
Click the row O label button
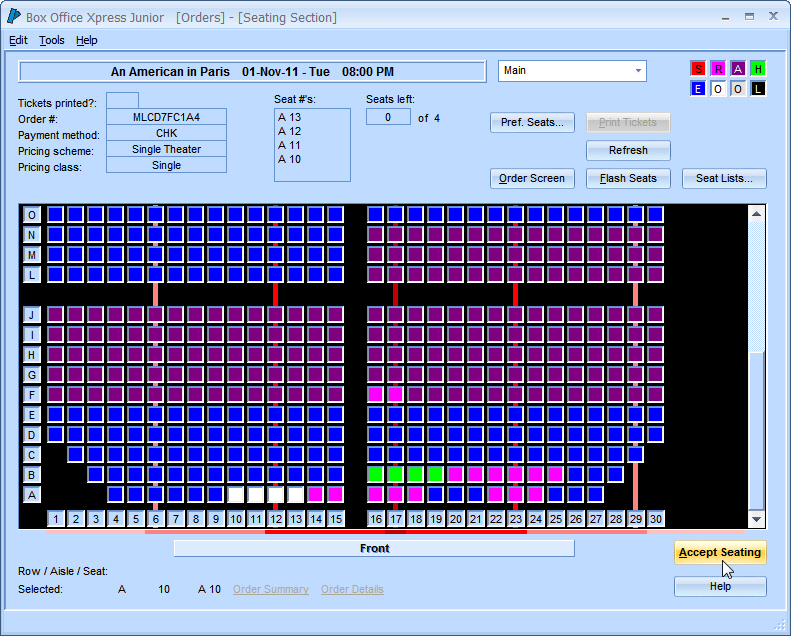pos(32,215)
